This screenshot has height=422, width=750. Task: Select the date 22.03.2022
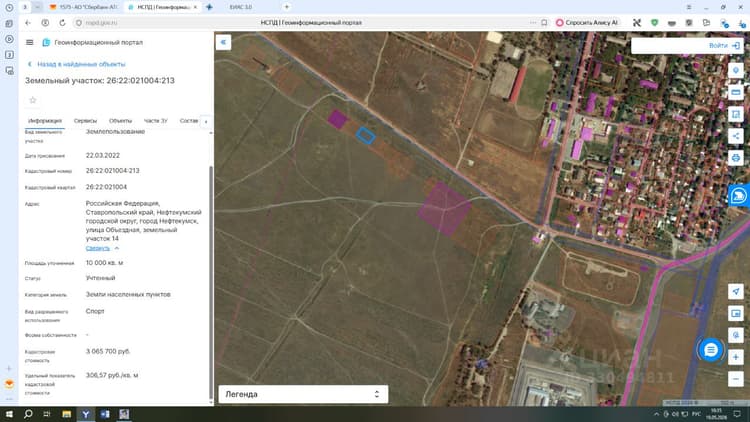click(x=103, y=155)
